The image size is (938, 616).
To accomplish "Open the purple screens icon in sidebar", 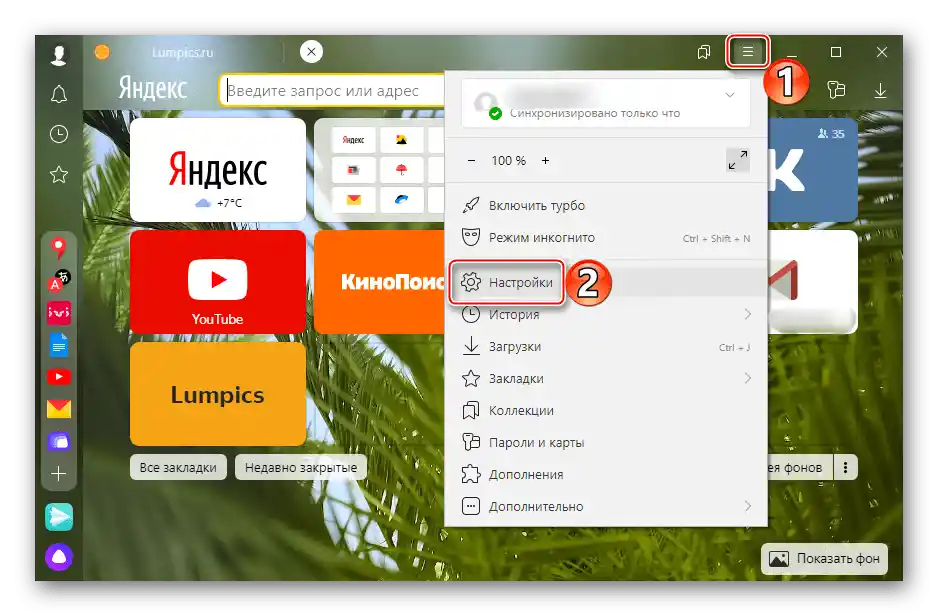I will [x=59, y=441].
